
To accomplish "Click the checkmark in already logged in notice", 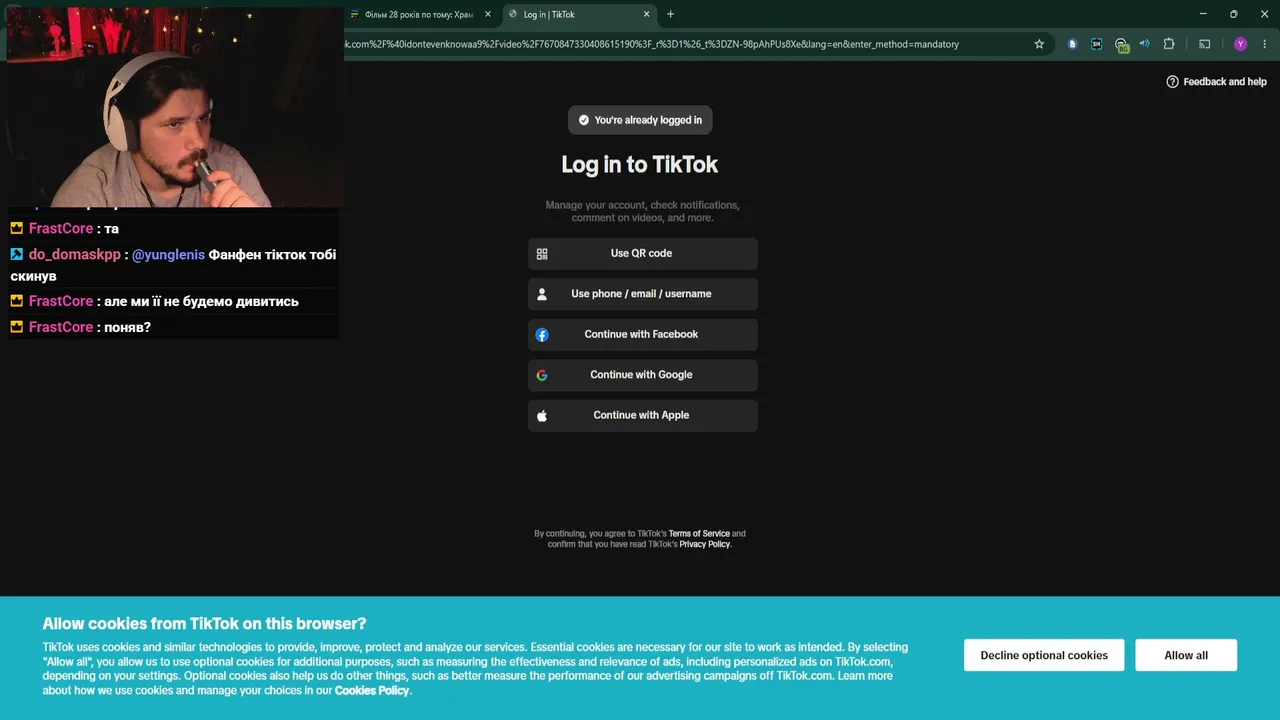I will 584,120.
